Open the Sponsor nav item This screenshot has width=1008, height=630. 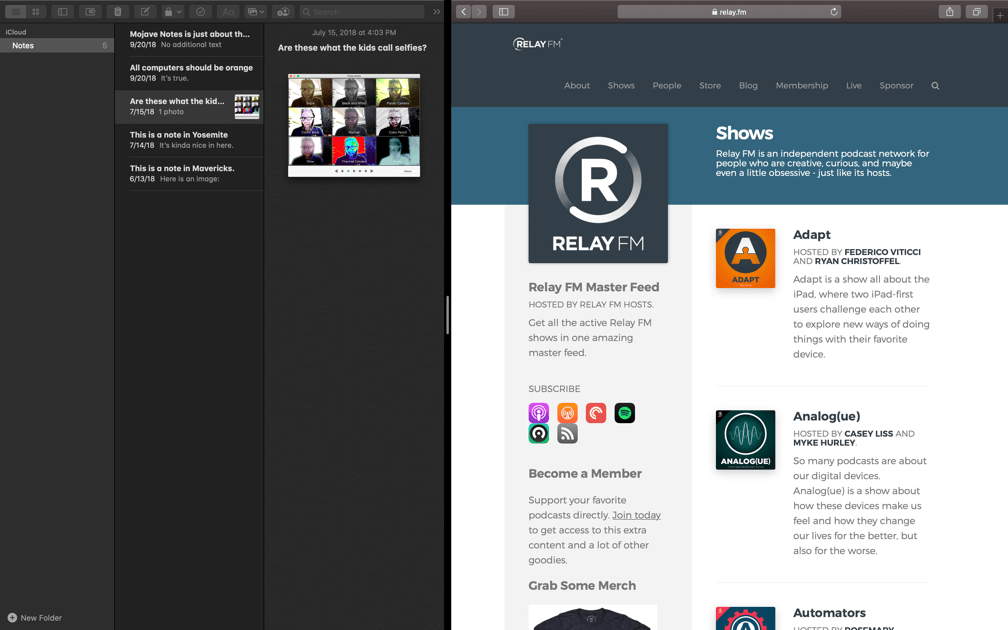point(896,86)
